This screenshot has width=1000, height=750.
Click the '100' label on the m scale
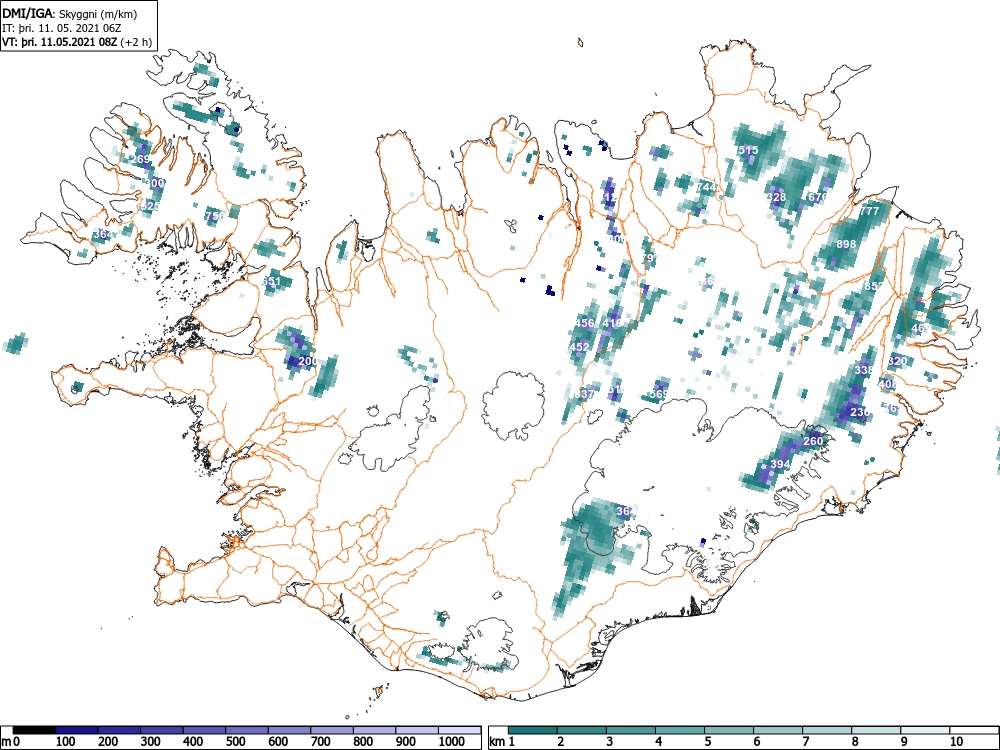click(x=65, y=742)
